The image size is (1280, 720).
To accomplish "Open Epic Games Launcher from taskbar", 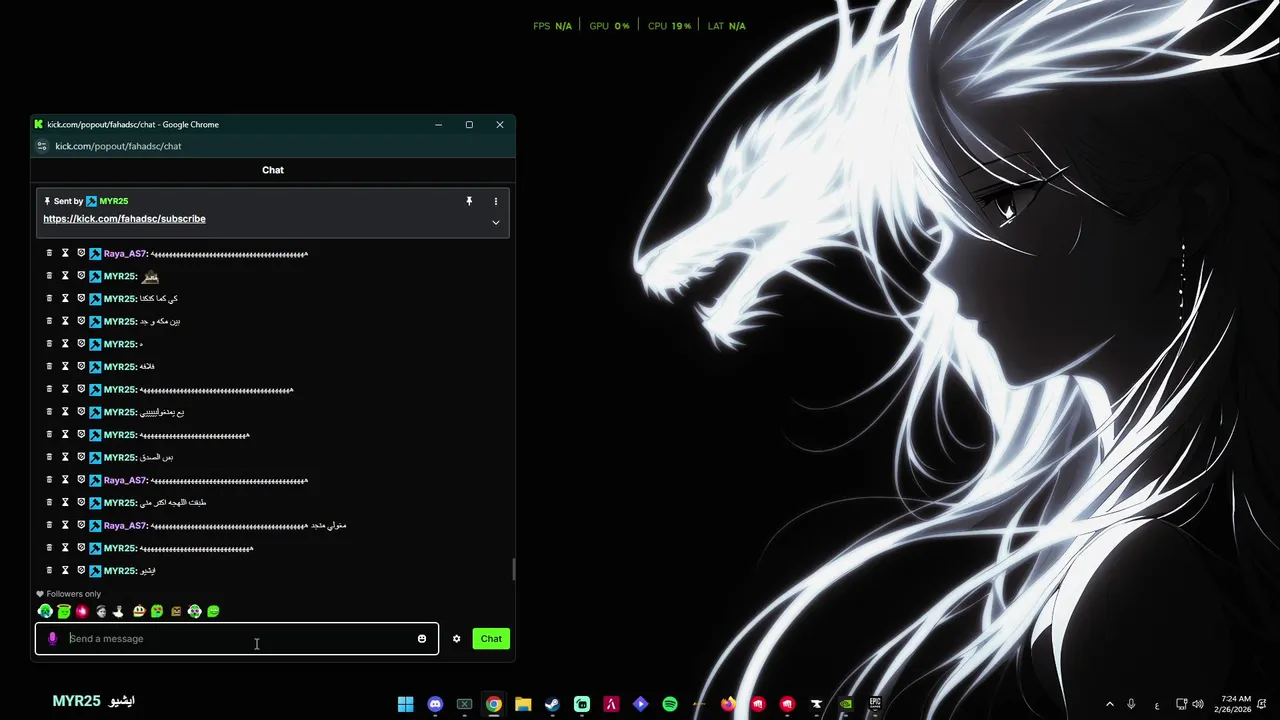I will (x=875, y=704).
